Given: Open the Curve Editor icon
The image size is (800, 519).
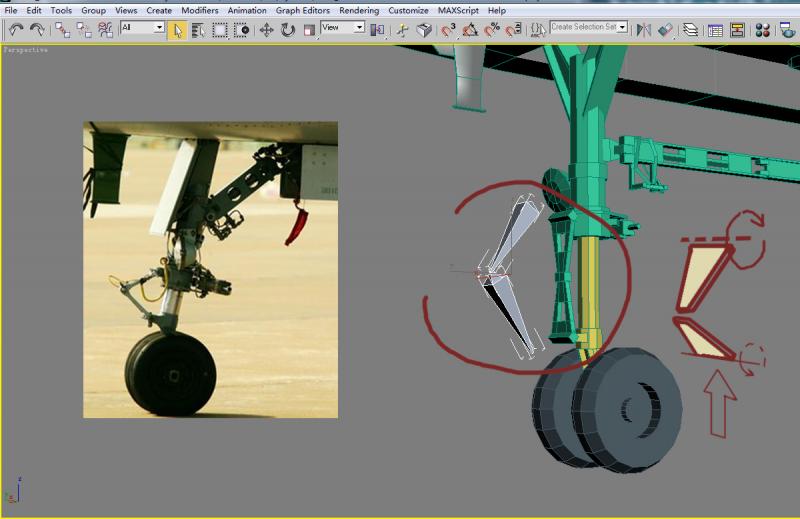Looking at the screenshot, I should click(715, 31).
